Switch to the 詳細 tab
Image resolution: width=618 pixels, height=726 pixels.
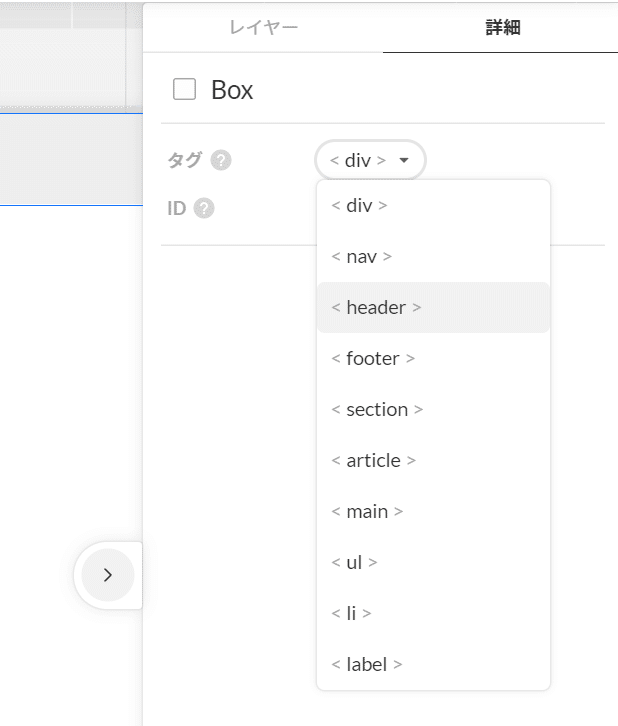[502, 28]
